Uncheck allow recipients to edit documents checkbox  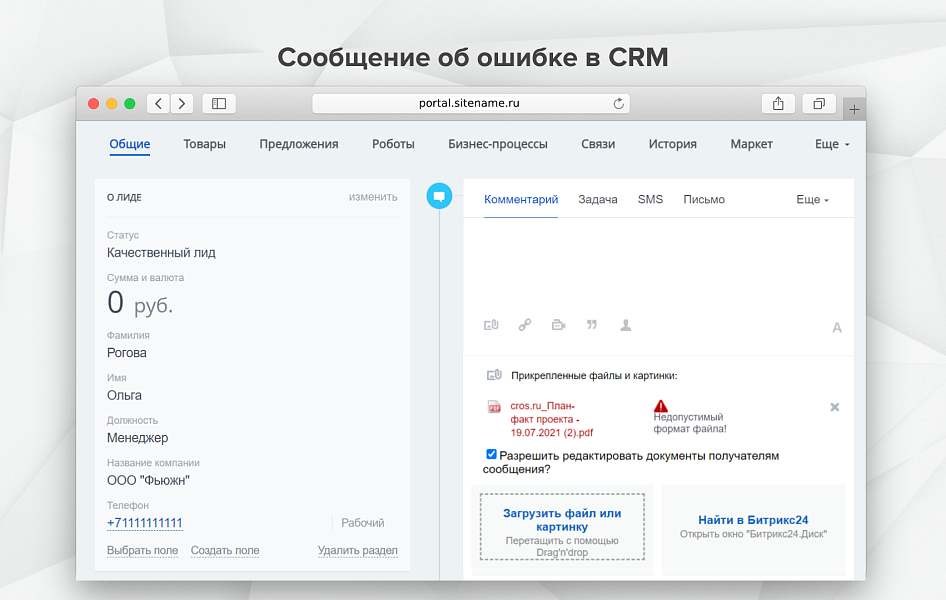tap(491, 454)
